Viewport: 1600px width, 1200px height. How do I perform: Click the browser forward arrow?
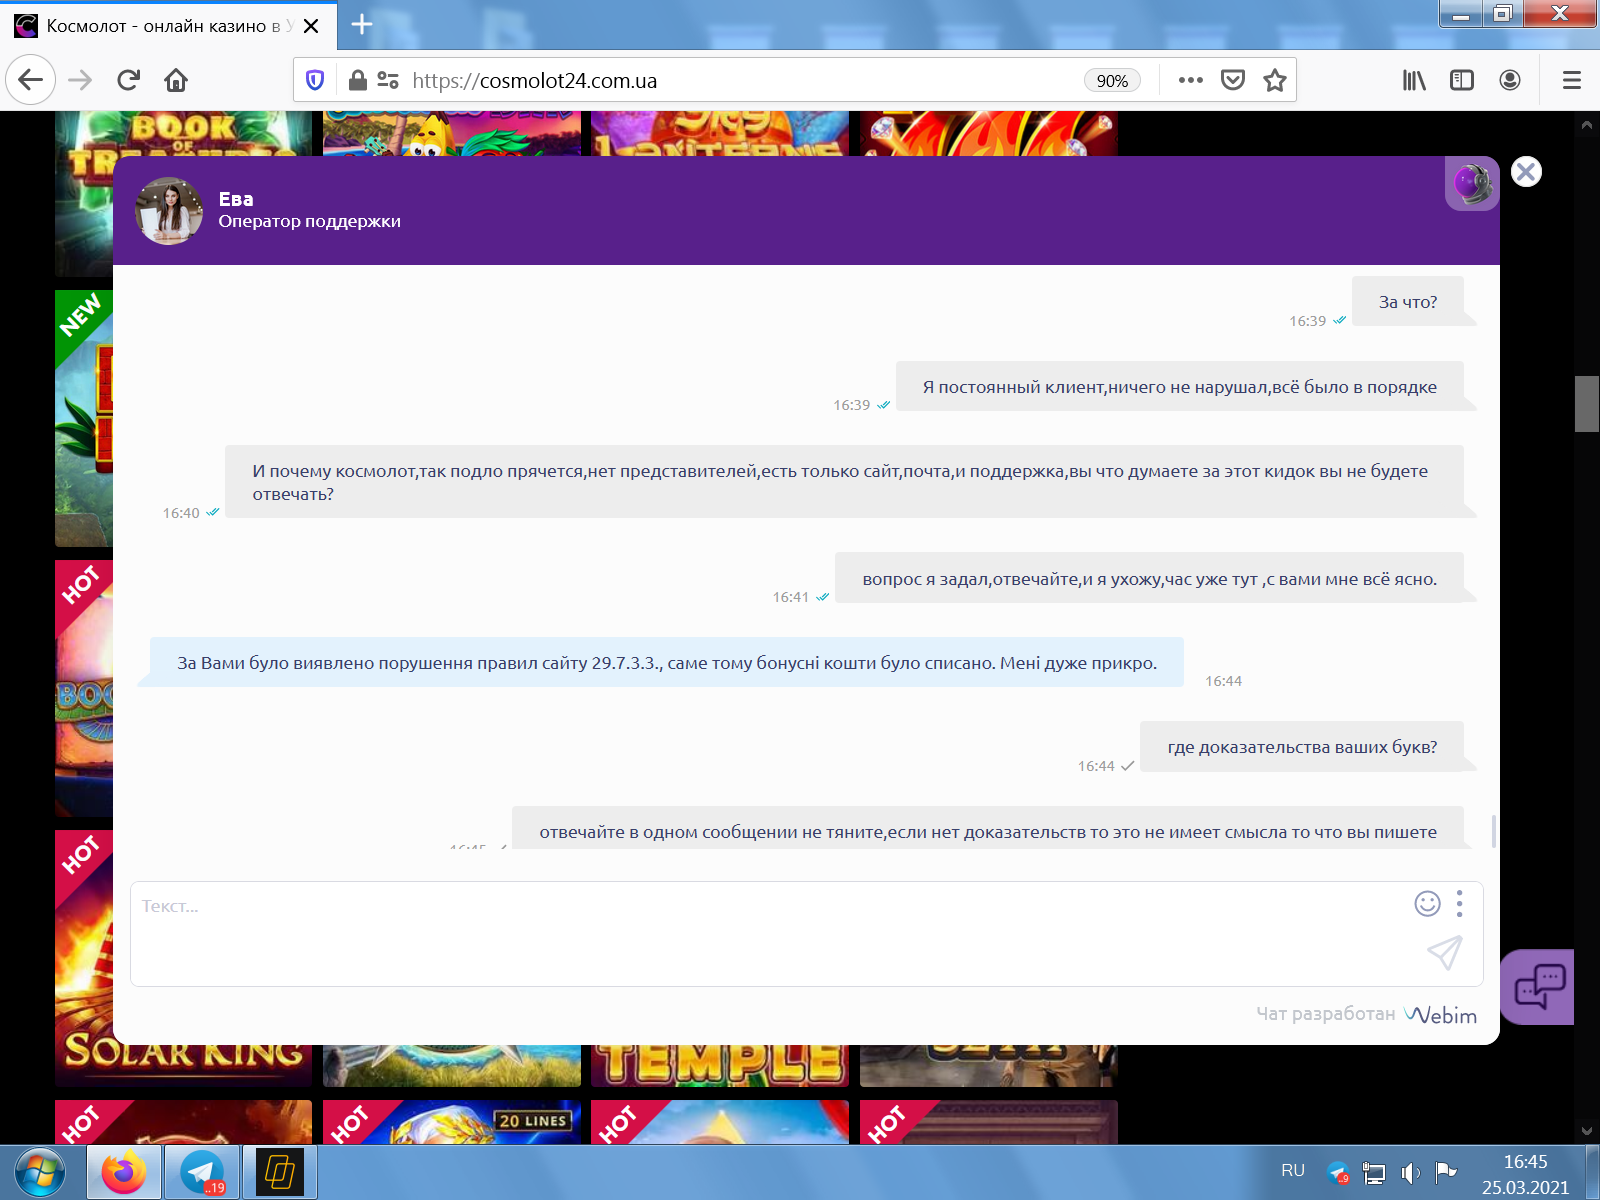(x=80, y=80)
